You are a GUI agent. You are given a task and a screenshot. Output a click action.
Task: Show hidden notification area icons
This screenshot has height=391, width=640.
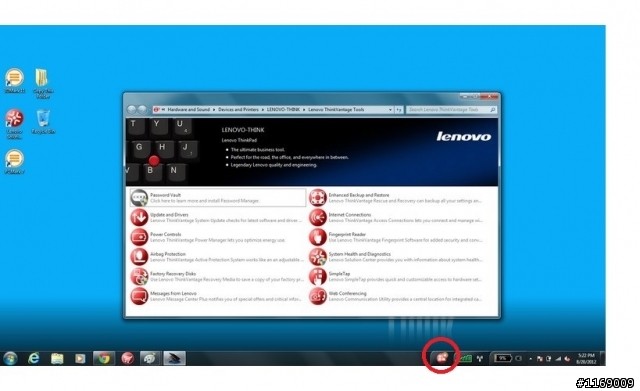[x=531, y=359]
